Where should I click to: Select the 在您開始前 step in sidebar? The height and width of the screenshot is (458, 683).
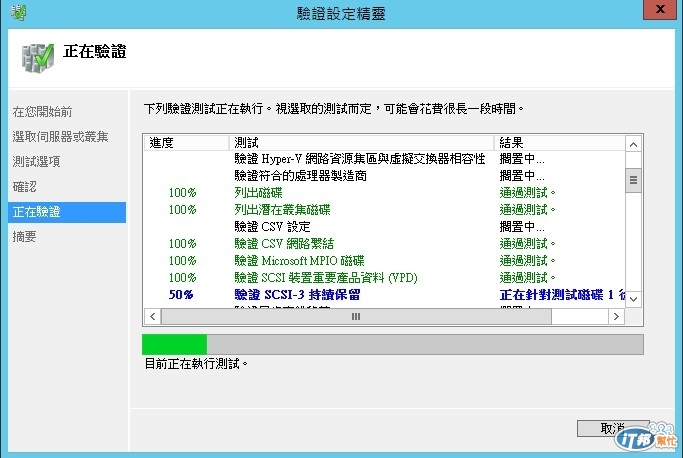(42, 112)
